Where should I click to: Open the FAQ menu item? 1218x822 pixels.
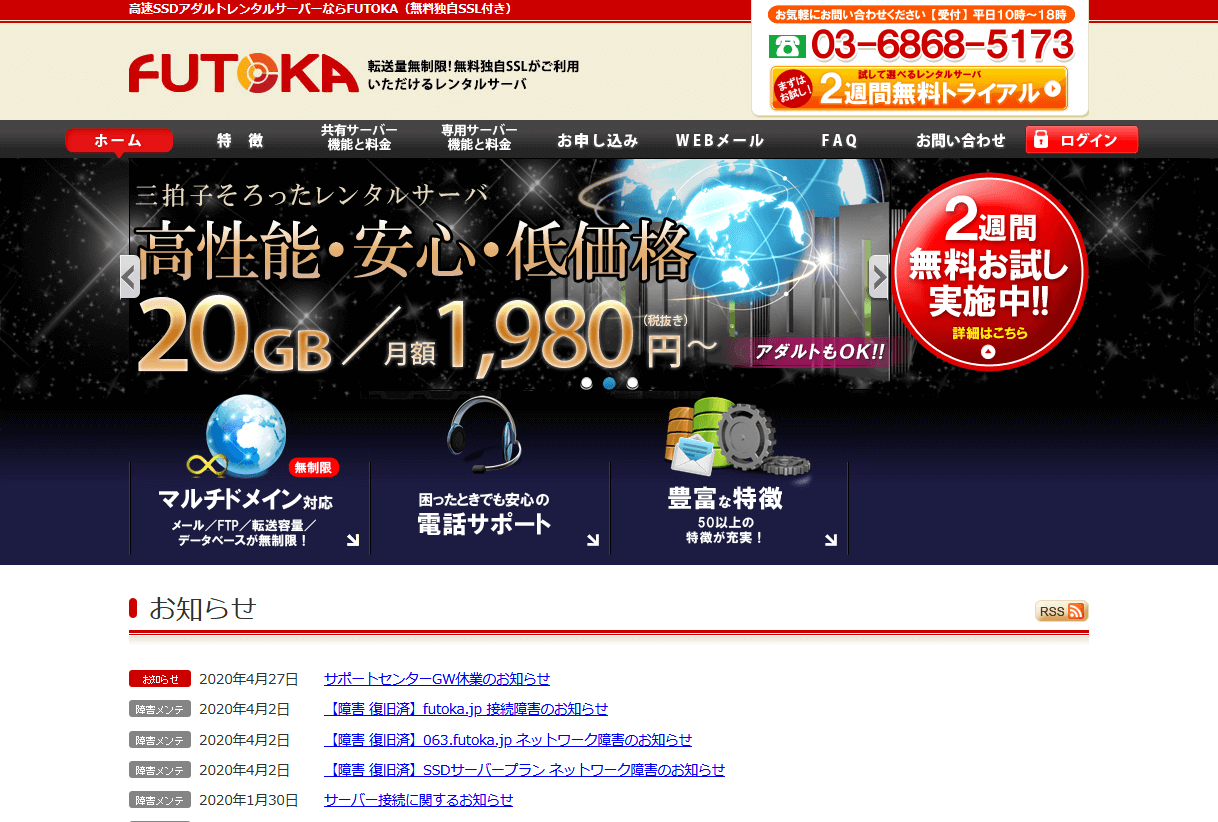(x=839, y=140)
